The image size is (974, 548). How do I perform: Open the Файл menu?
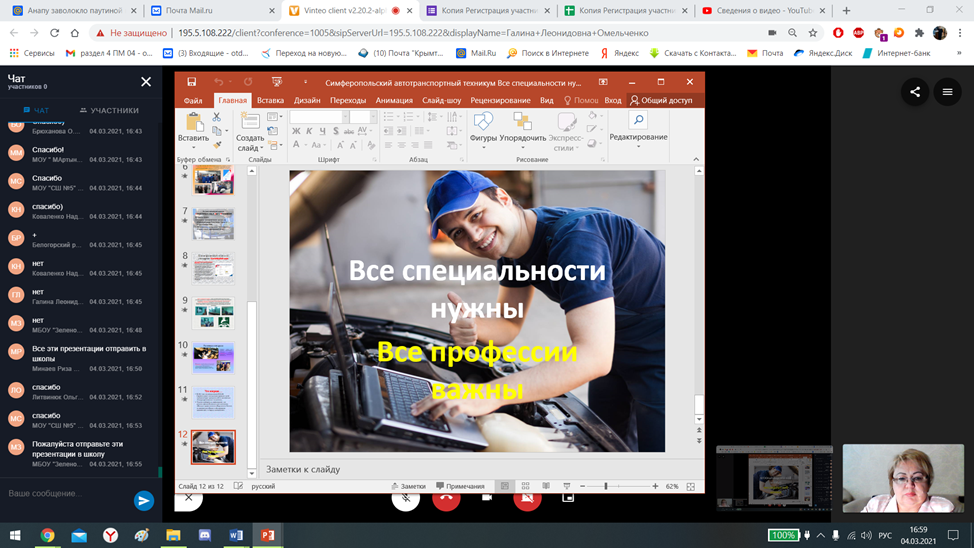pos(193,100)
